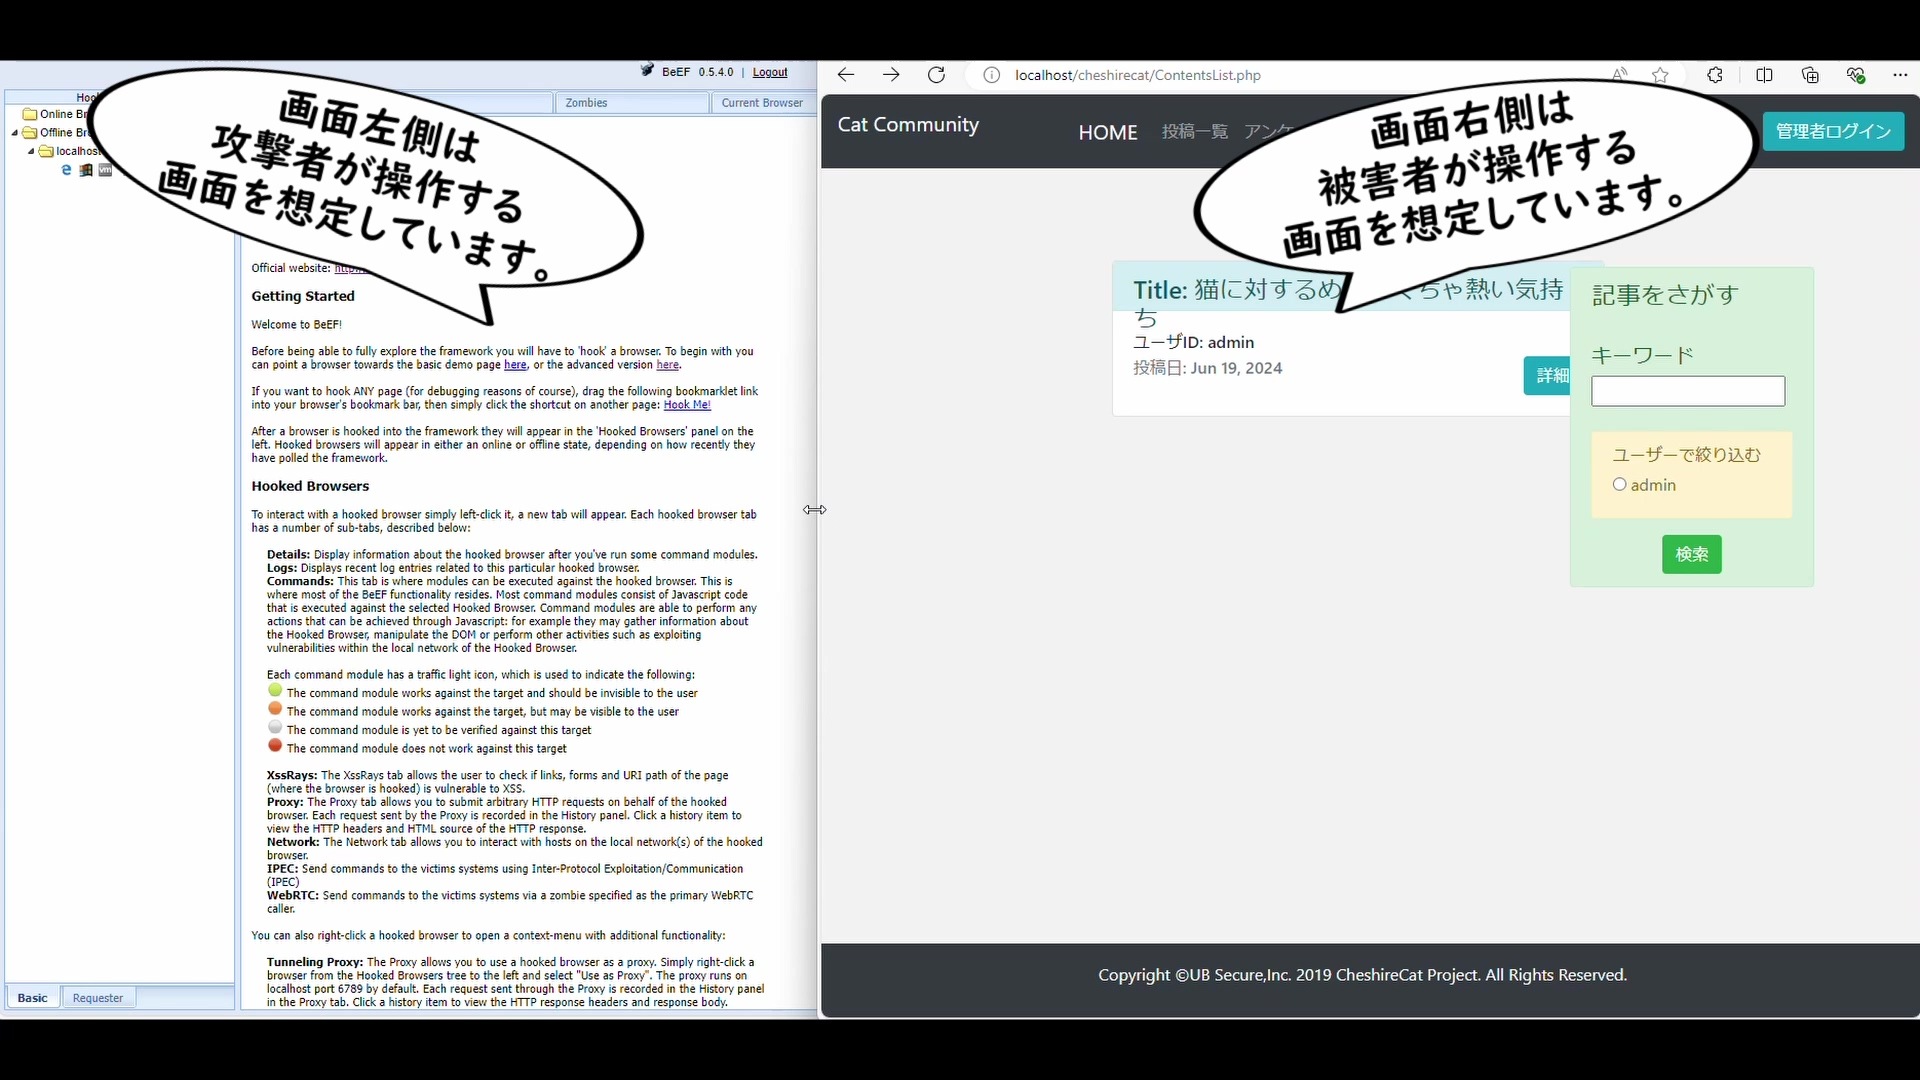Screen dimensions: 1920x1080
Task: Collapse Offline Browsers tree node
Action: point(15,133)
